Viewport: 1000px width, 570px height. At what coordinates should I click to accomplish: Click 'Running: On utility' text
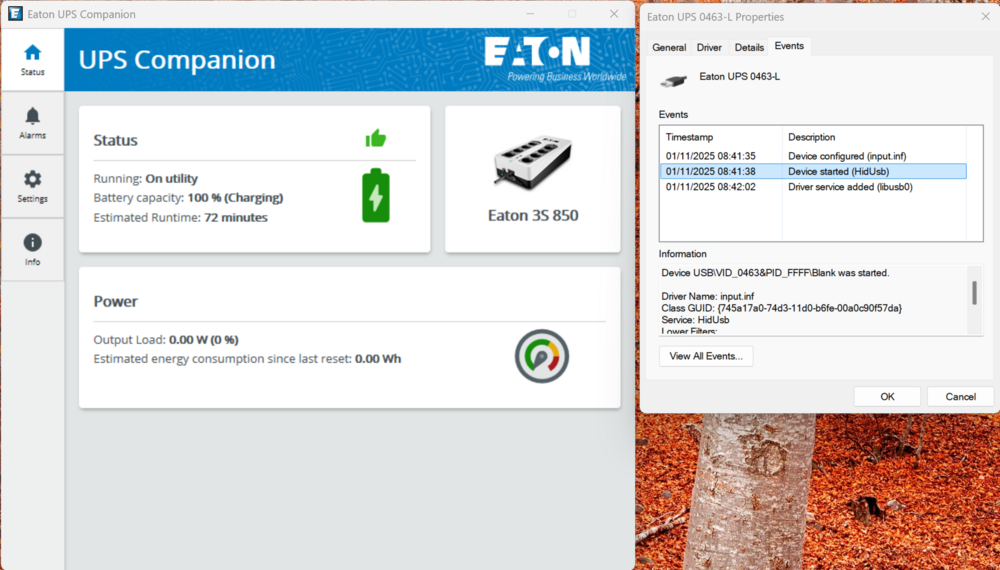tap(145, 179)
